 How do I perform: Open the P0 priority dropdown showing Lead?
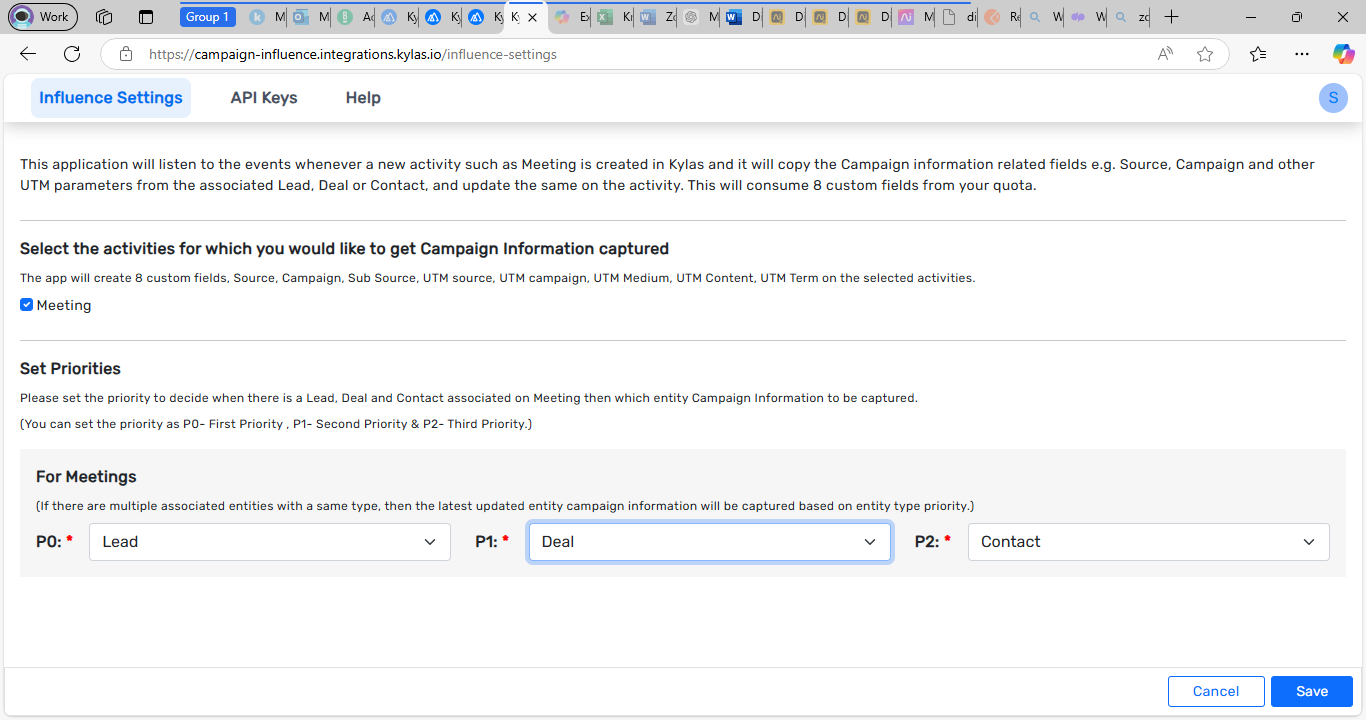click(270, 542)
